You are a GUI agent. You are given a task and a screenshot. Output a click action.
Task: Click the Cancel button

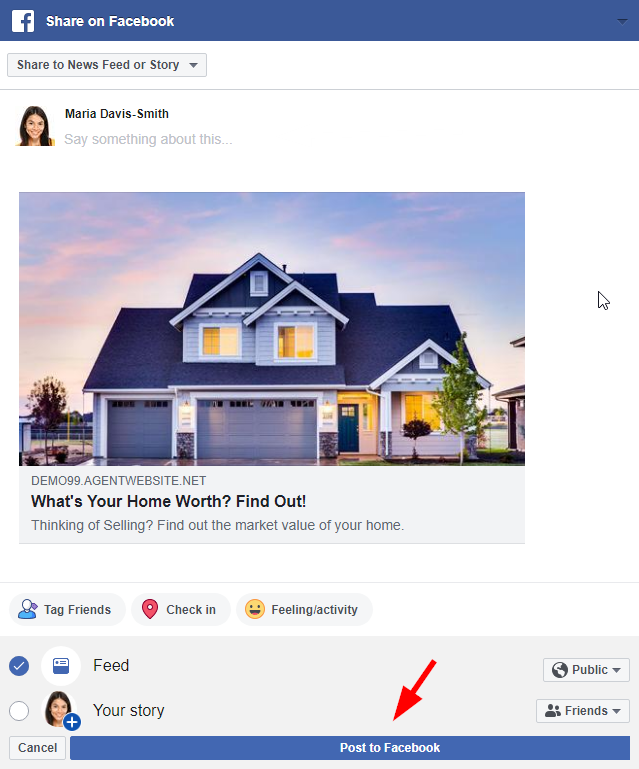click(37, 747)
